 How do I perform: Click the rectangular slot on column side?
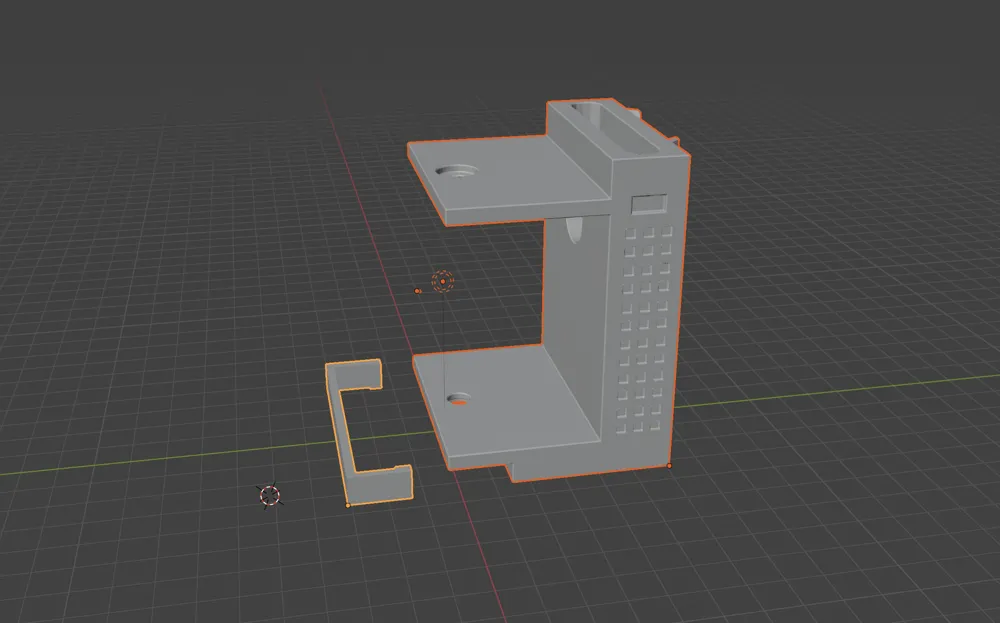[649, 204]
